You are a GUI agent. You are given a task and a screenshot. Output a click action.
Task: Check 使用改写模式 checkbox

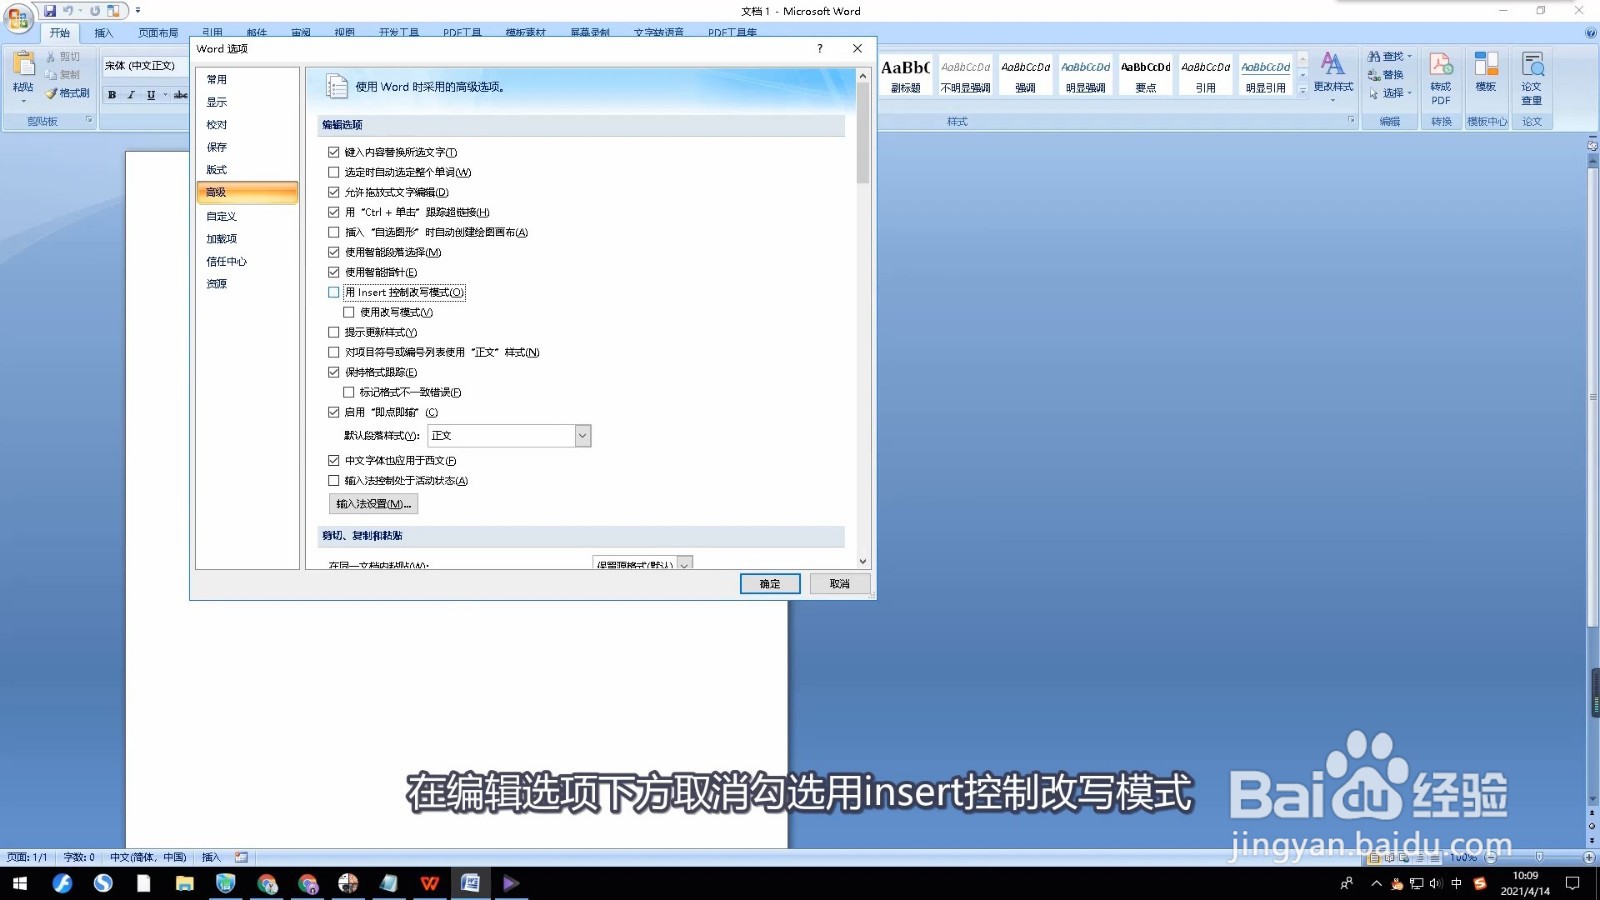(x=349, y=312)
